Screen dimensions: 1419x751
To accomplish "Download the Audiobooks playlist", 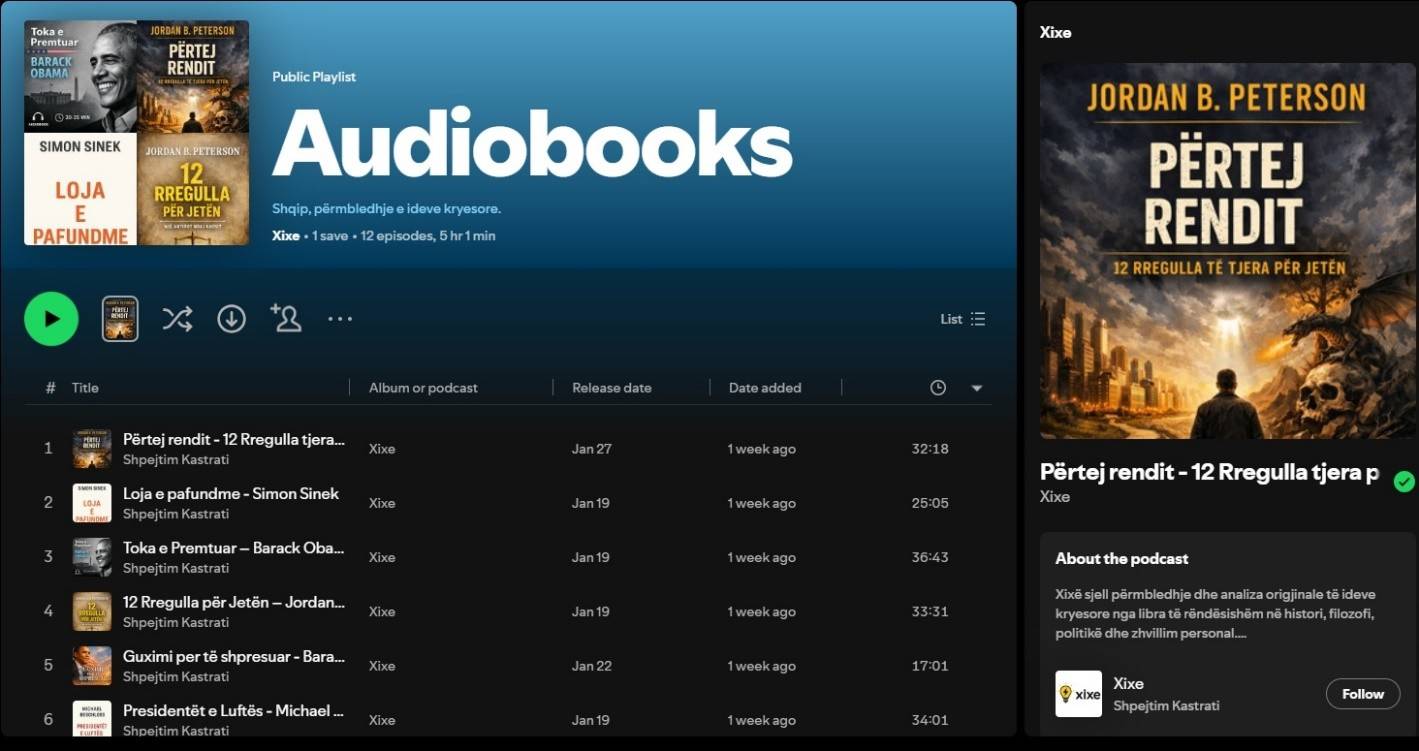I will pos(232,319).
